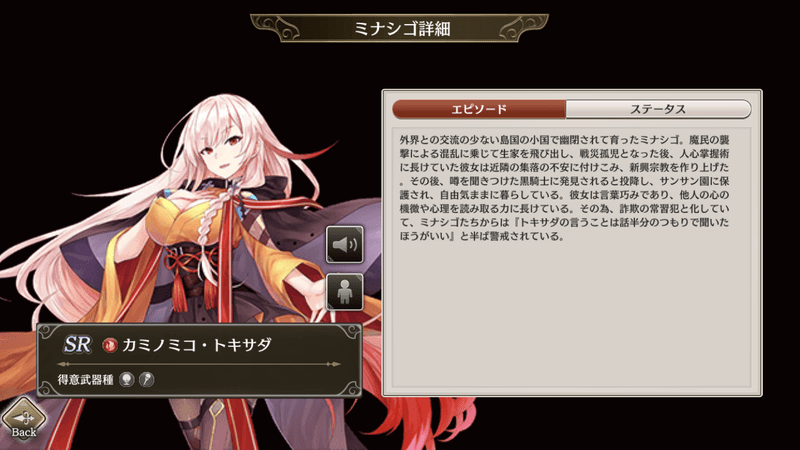Tap the episode description text
Image resolution: width=800 pixels, height=450 pixels.
(564, 188)
